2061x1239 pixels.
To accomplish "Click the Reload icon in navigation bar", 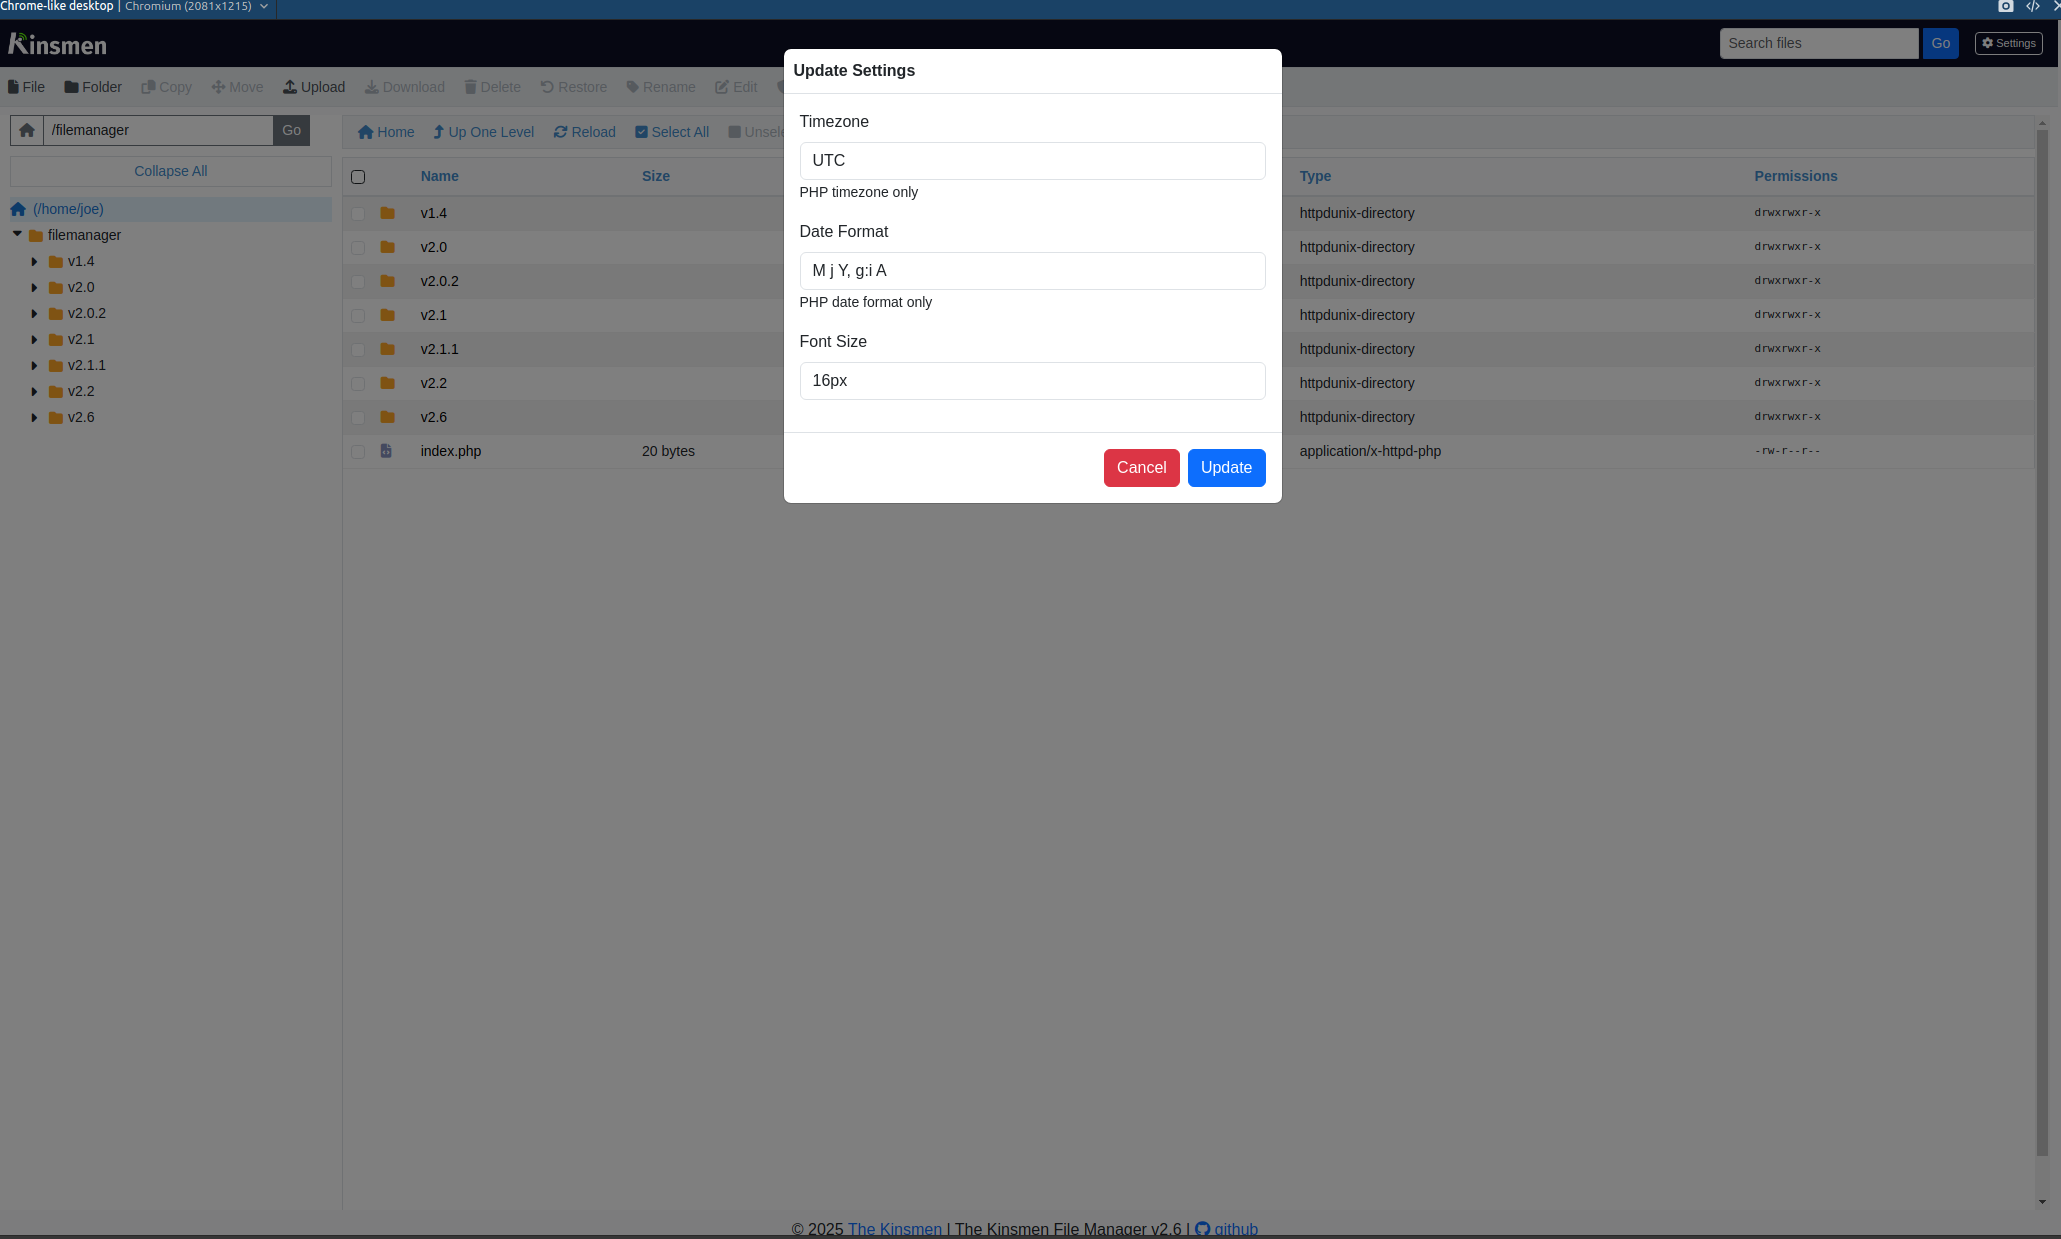I will pyautogui.click(x=560, y=132).
